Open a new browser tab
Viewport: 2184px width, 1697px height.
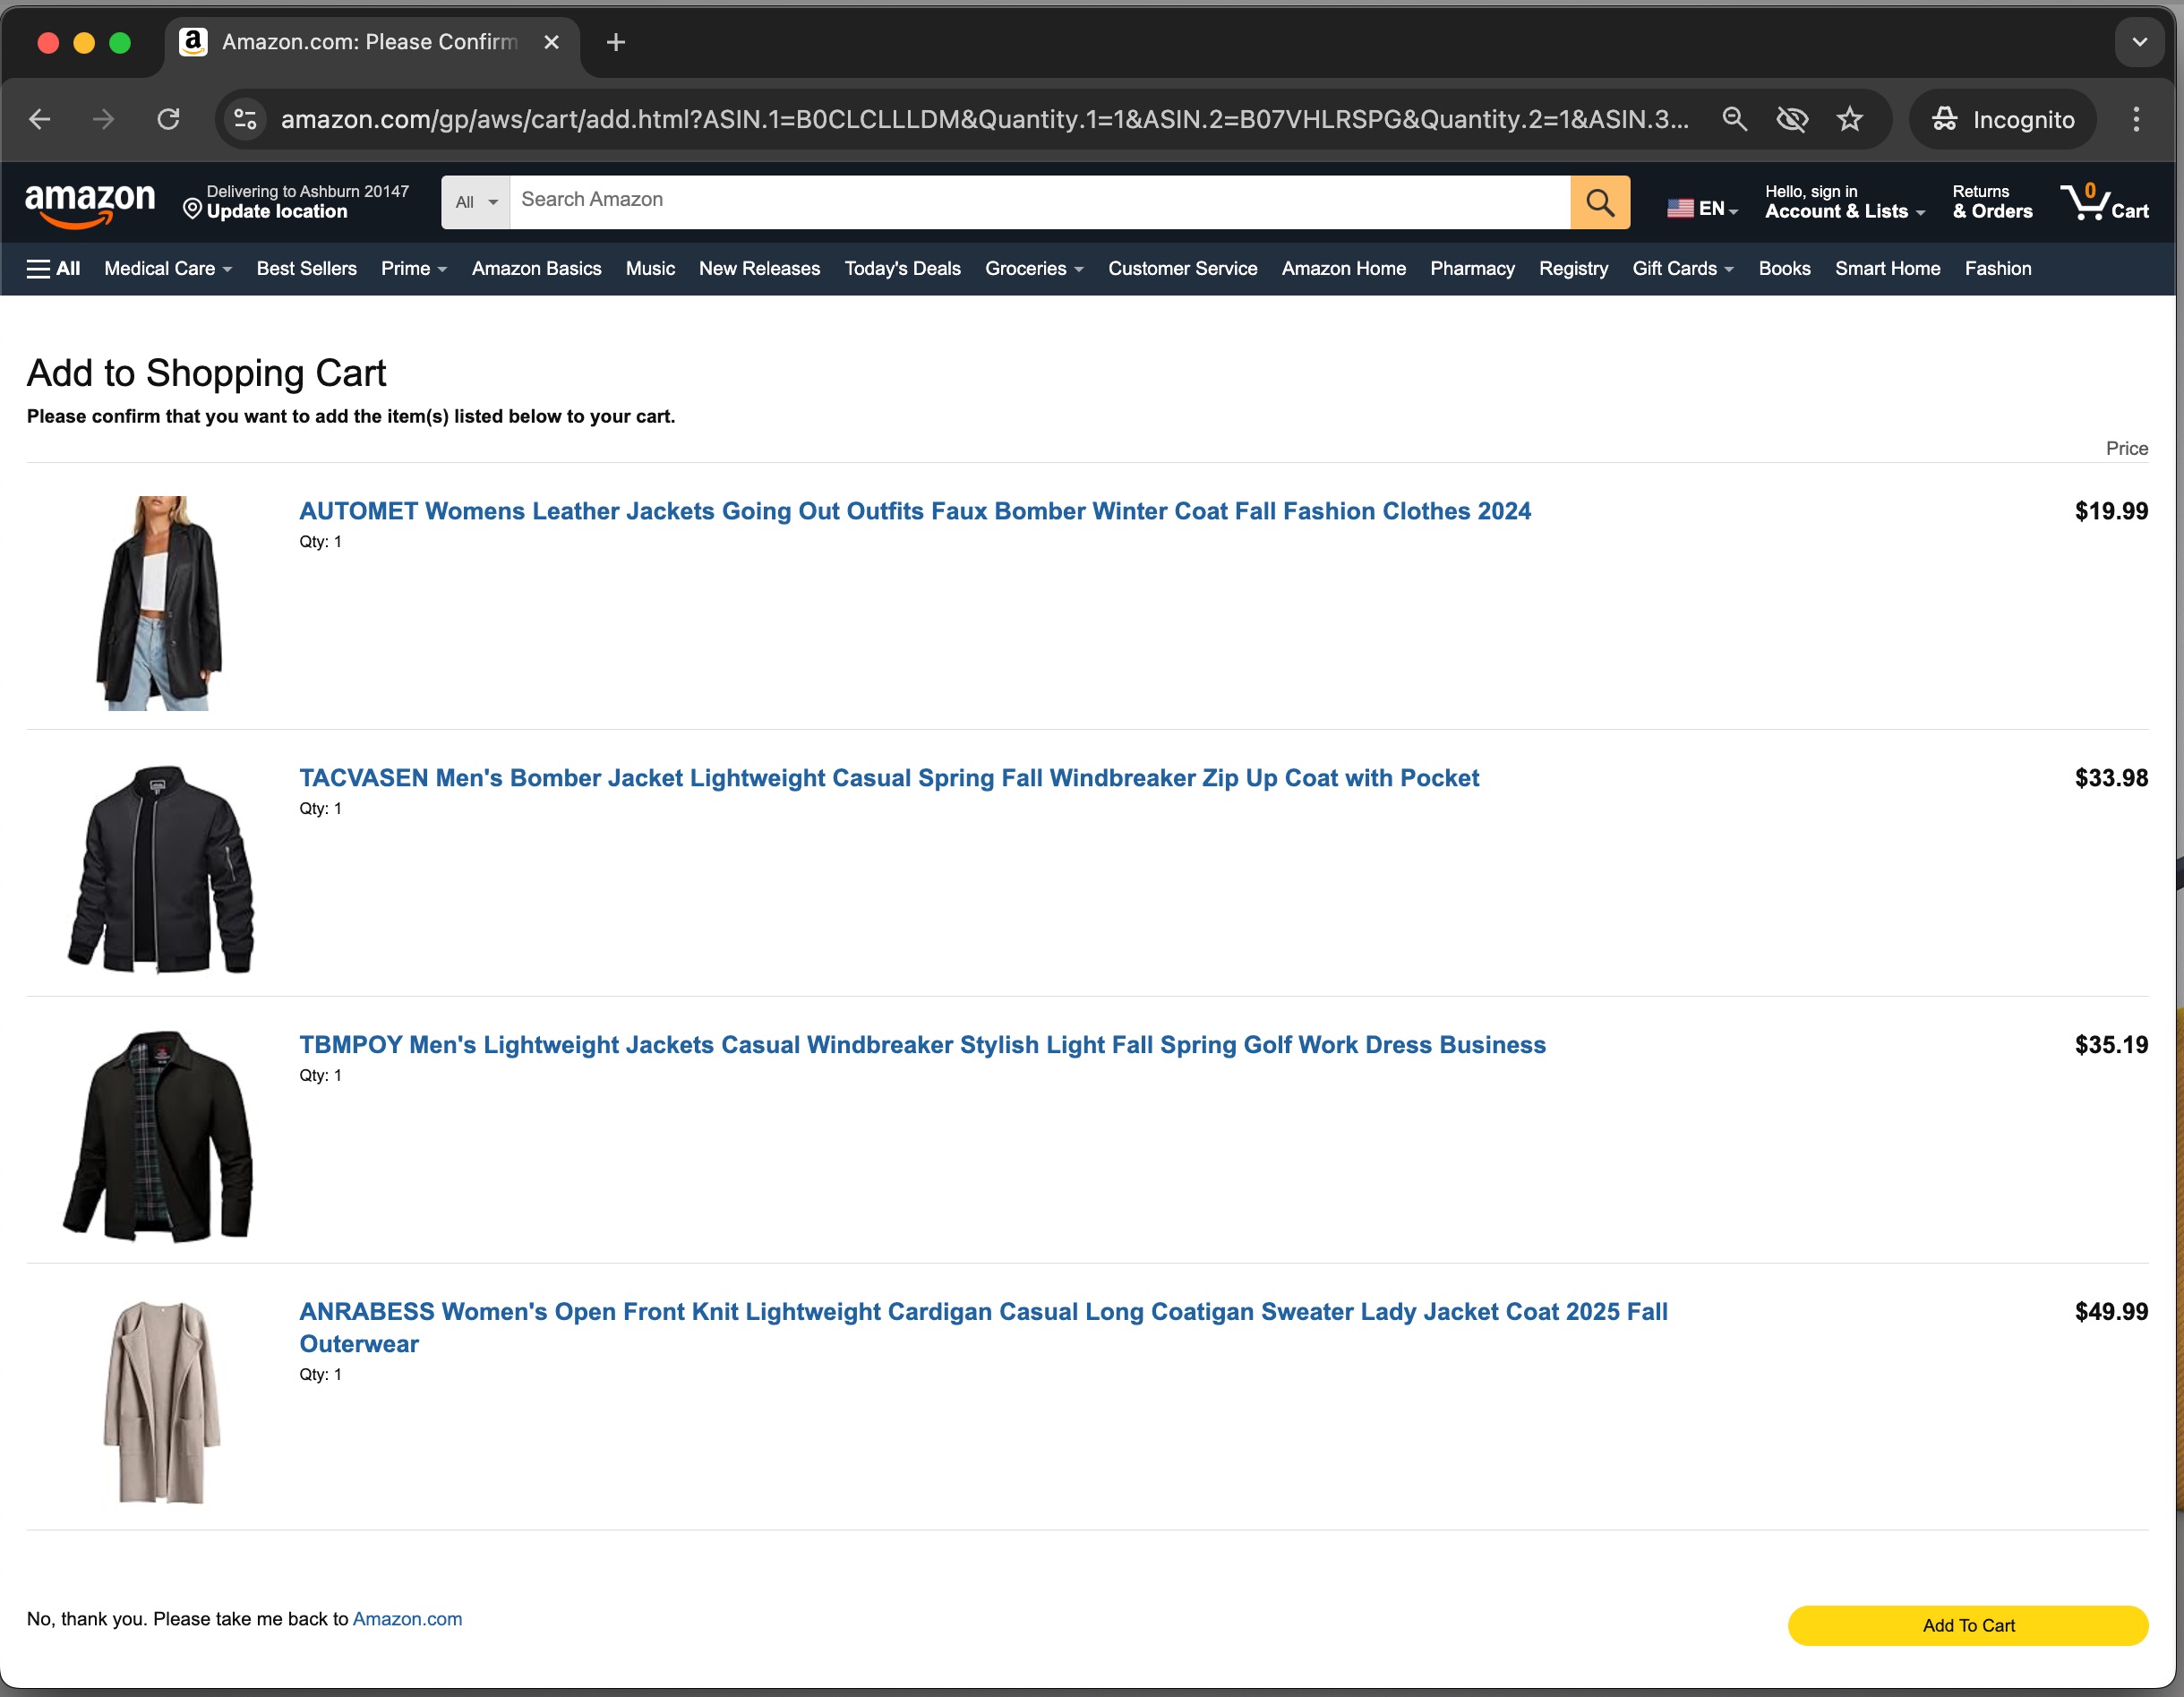click(616, 42)
